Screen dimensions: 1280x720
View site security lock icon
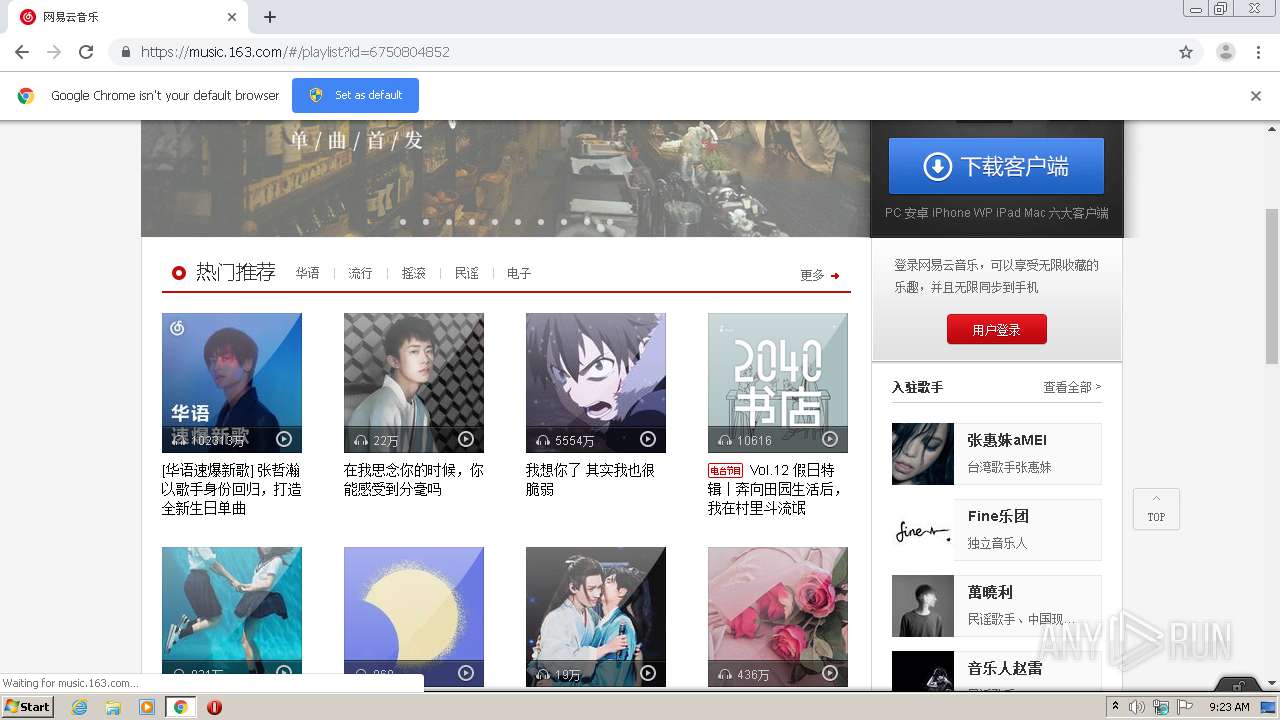pyautogui.click(x=125, y=52)
